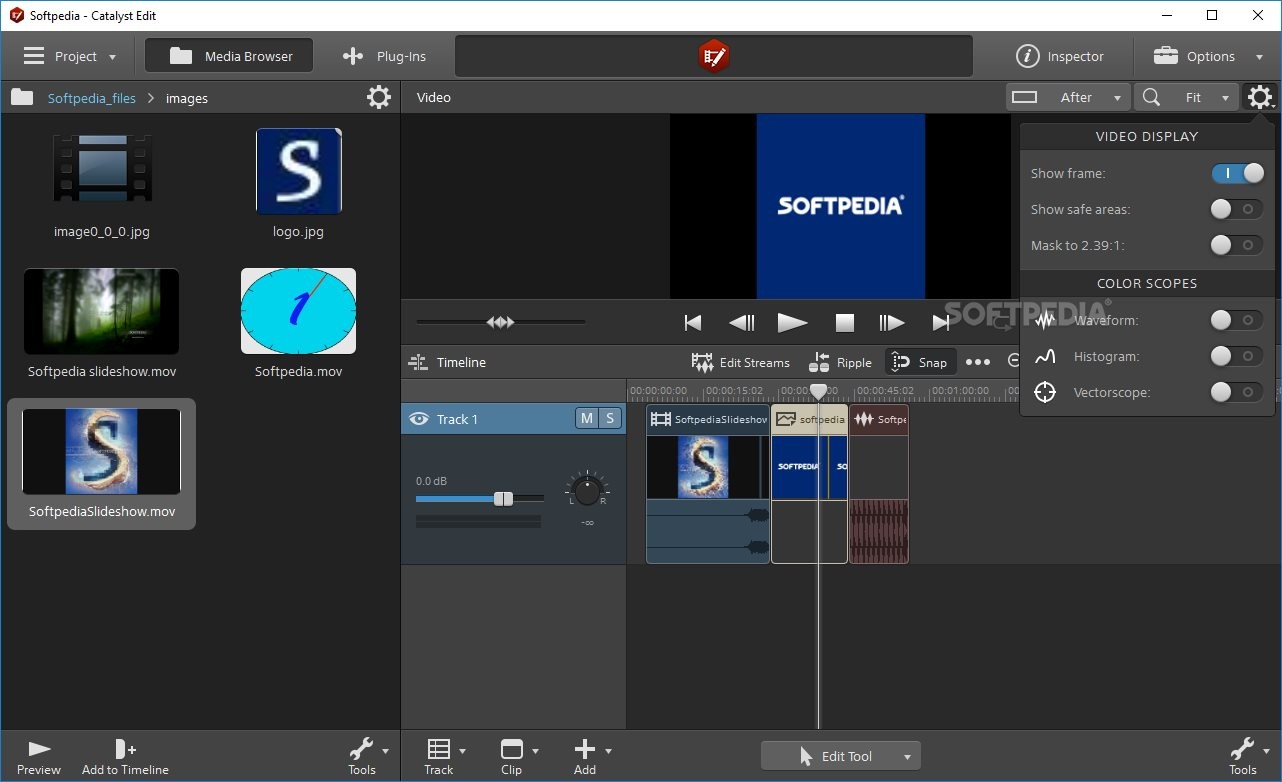Click the images breadcrumb folder
The width and height of the screenshot is (1282, 782).
coord(187,98)
